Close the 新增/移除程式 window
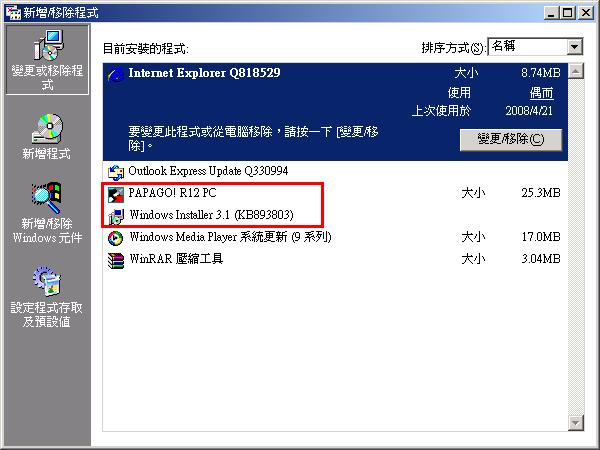The width and height of the screenshot is (600, 450). tap(586, 13)
